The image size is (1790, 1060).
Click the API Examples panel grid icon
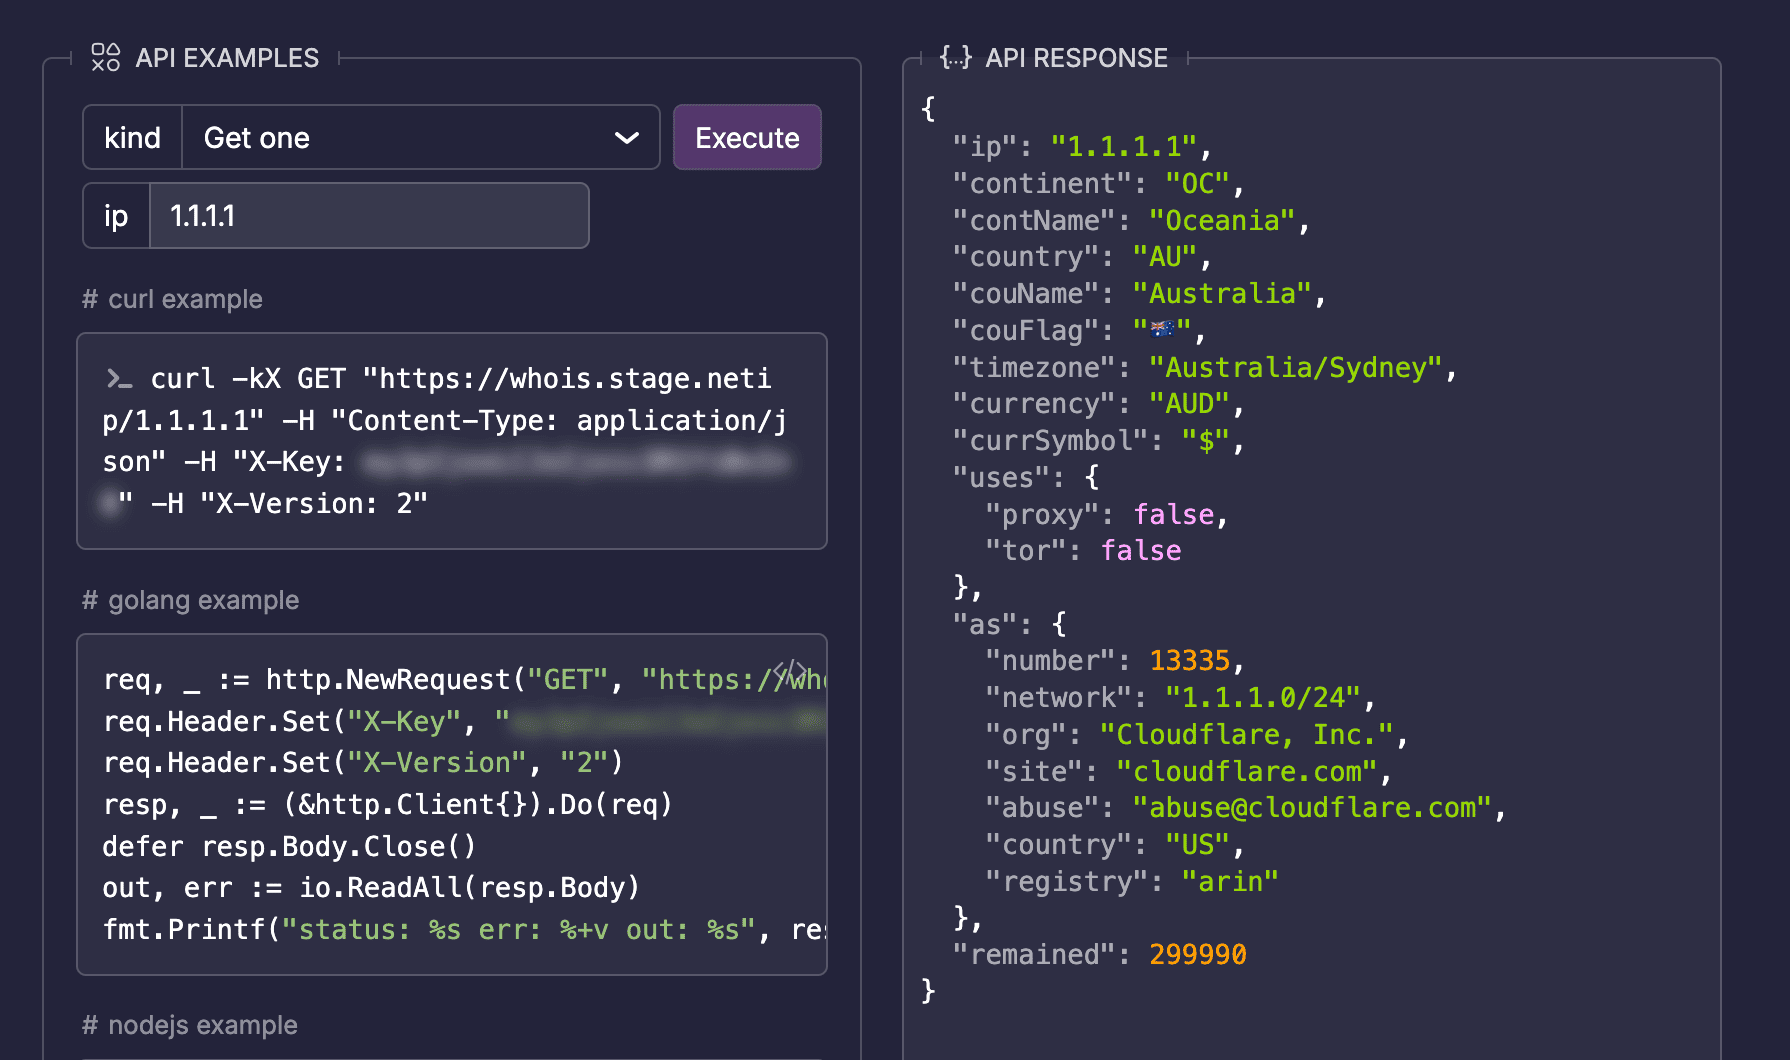(105, 58)
